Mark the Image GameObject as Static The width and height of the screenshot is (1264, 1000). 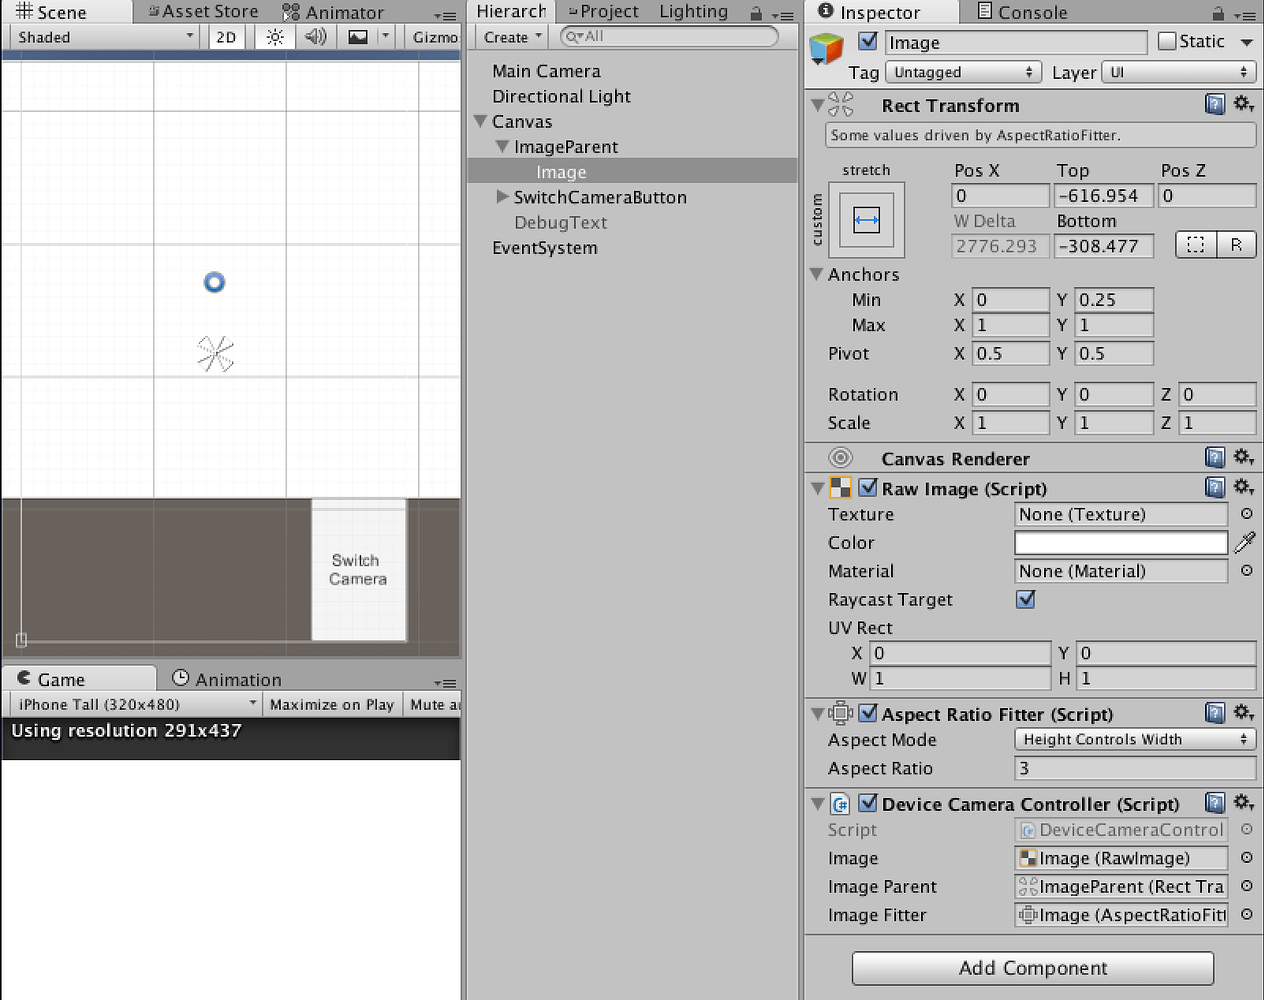pos(1166,41)
